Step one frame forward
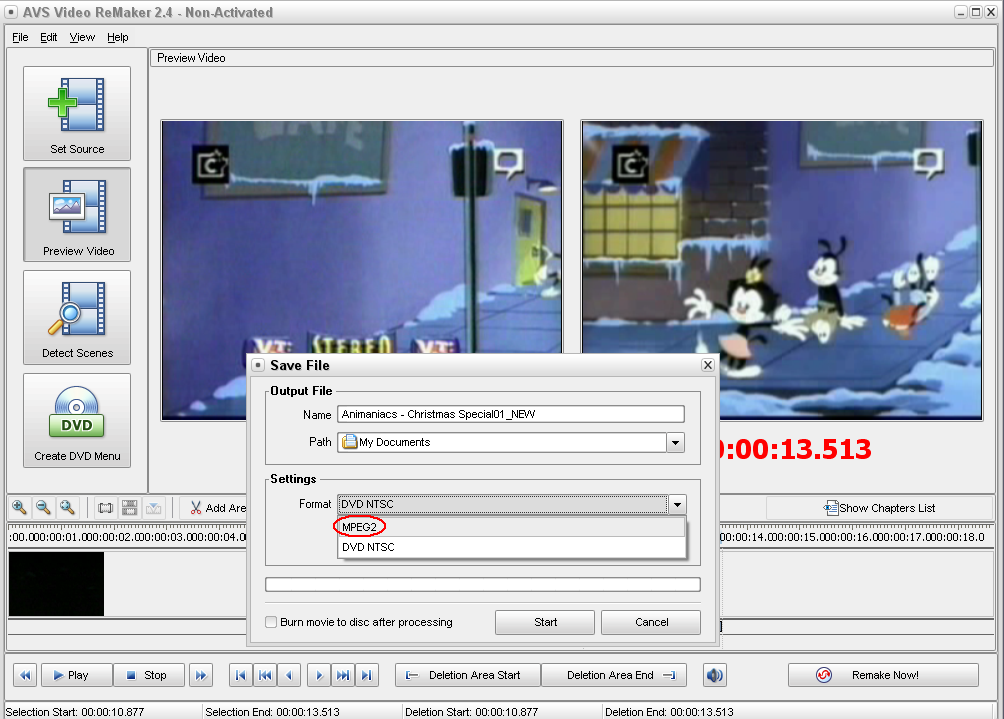The width and height of the screenshot is (1004, 719). [x=319, y=675]
